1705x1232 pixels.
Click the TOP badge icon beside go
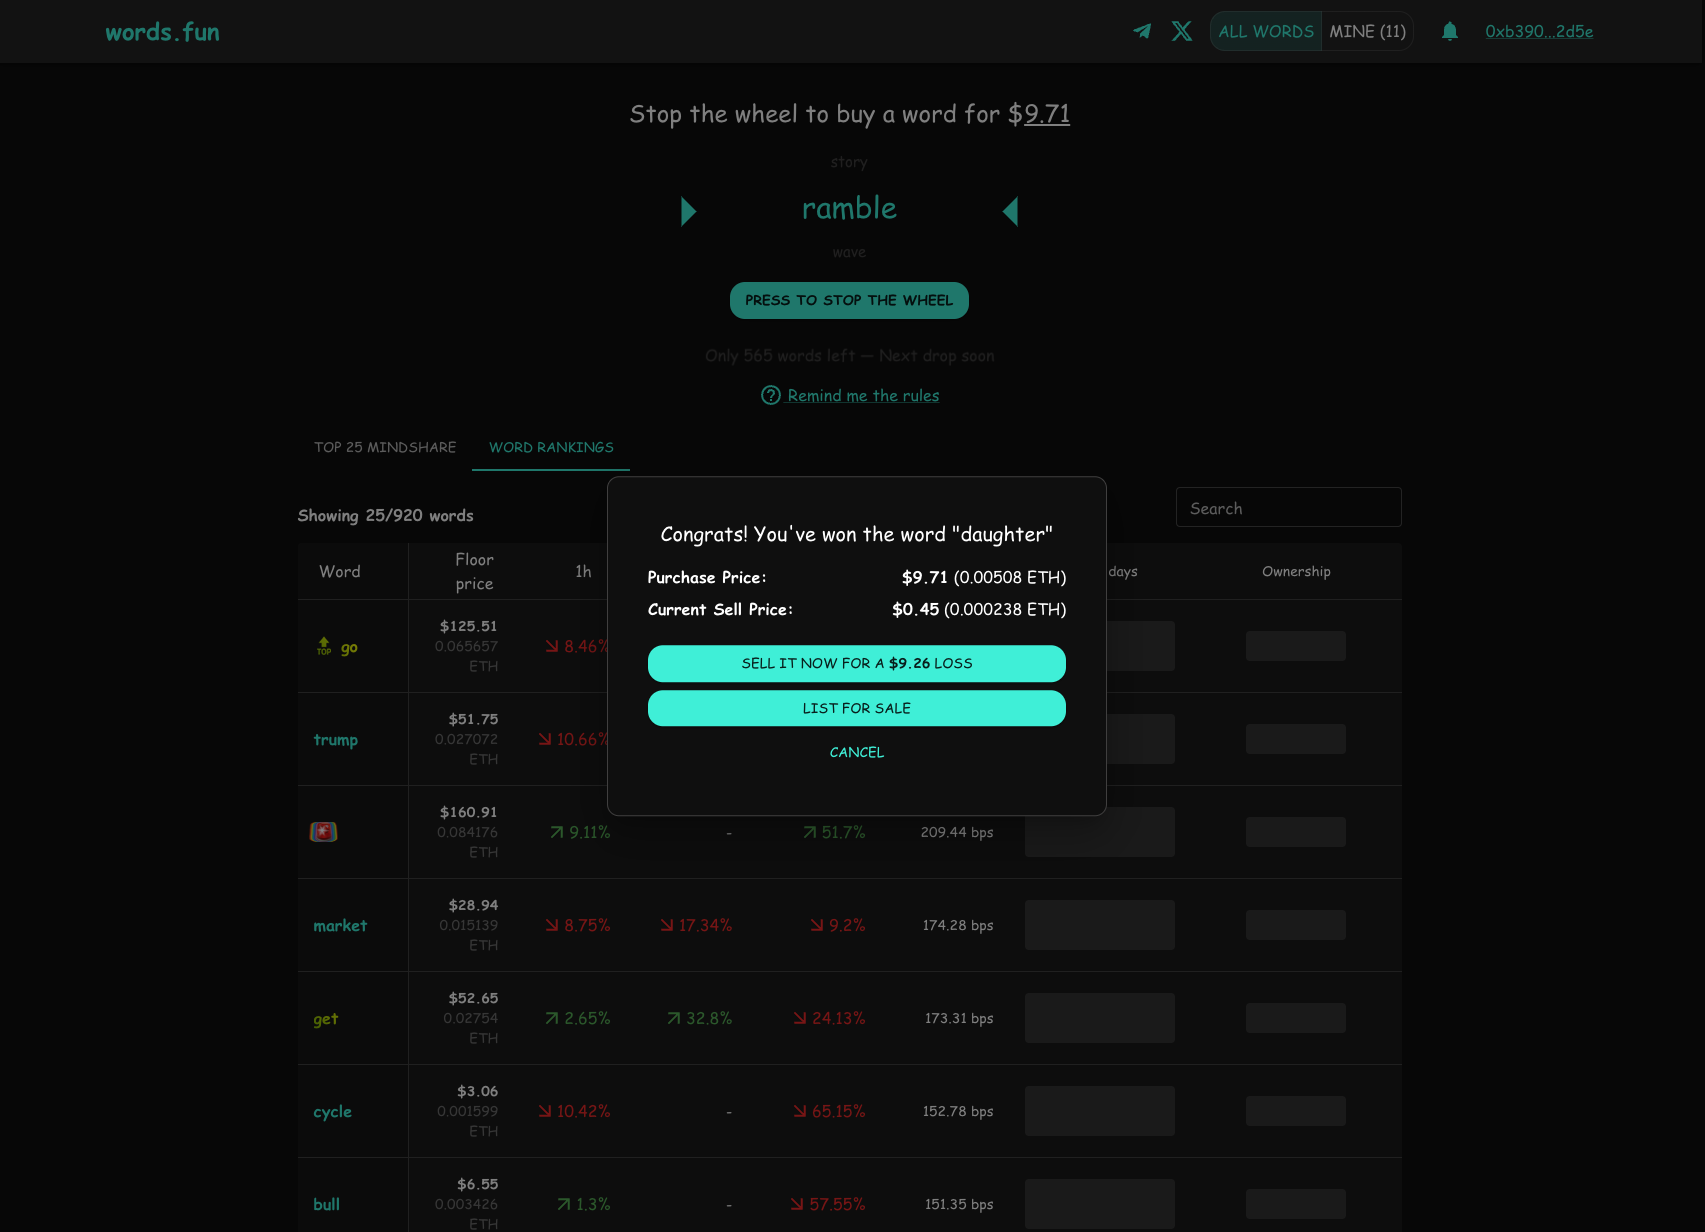(324, 646)
